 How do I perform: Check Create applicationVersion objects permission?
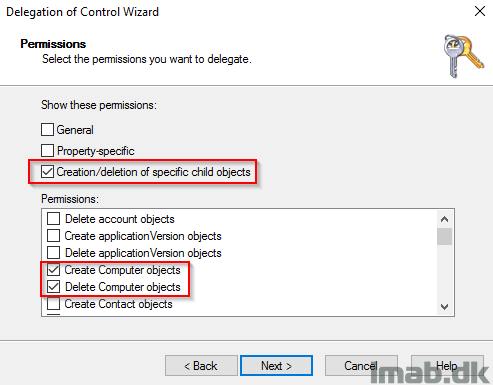coord(53,236)
